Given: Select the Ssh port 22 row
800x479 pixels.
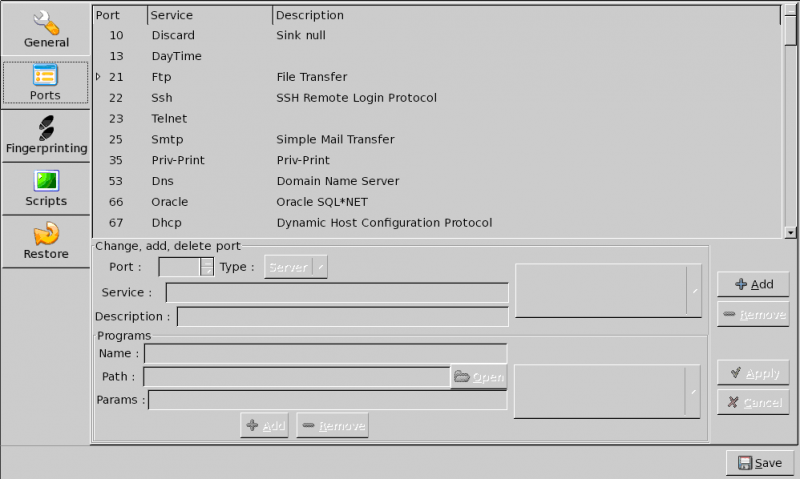Looking at the screenshot, I should [300, 98].
